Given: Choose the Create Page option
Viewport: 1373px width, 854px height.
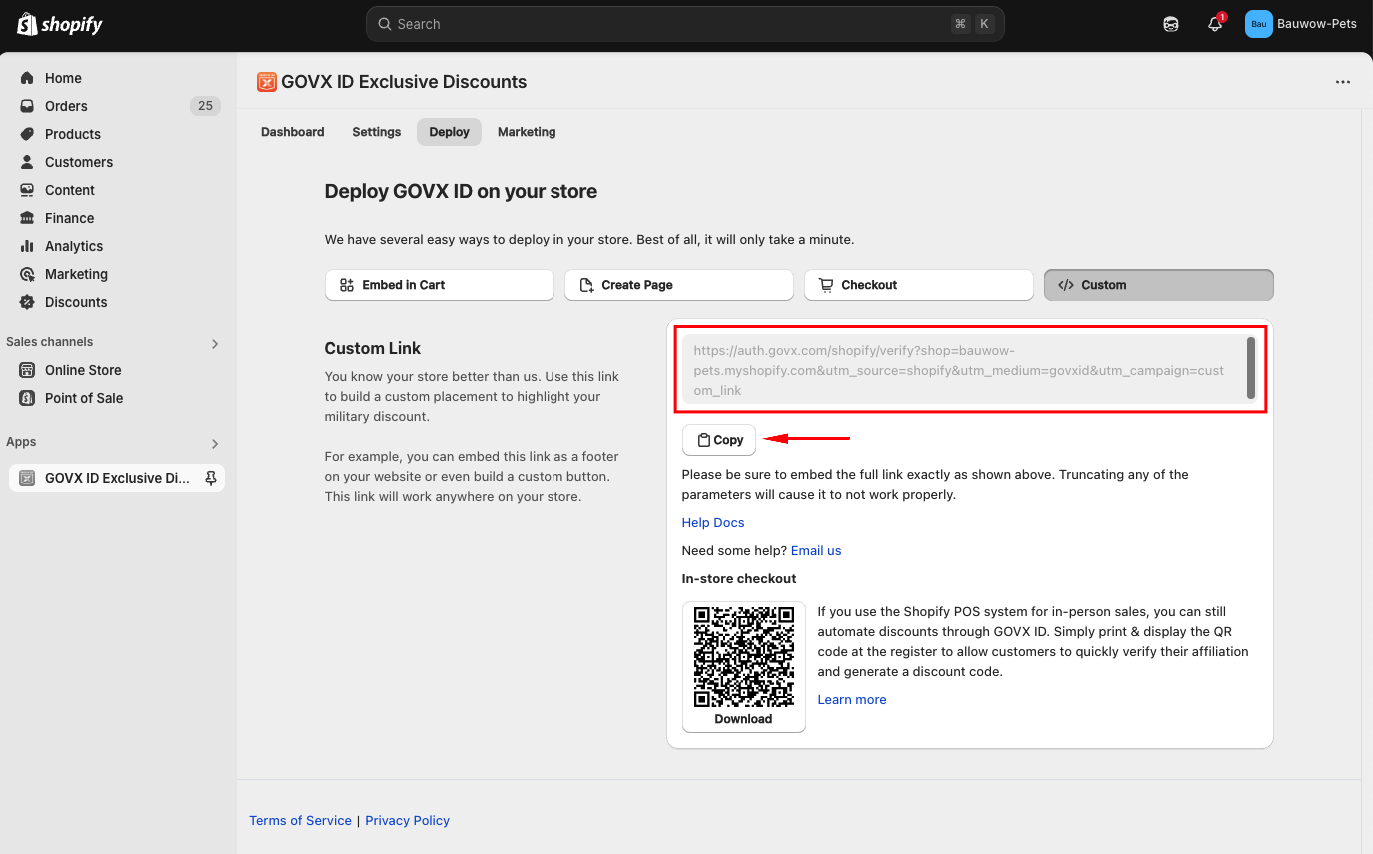Looking at the screenshot, I should click(679, 285).
